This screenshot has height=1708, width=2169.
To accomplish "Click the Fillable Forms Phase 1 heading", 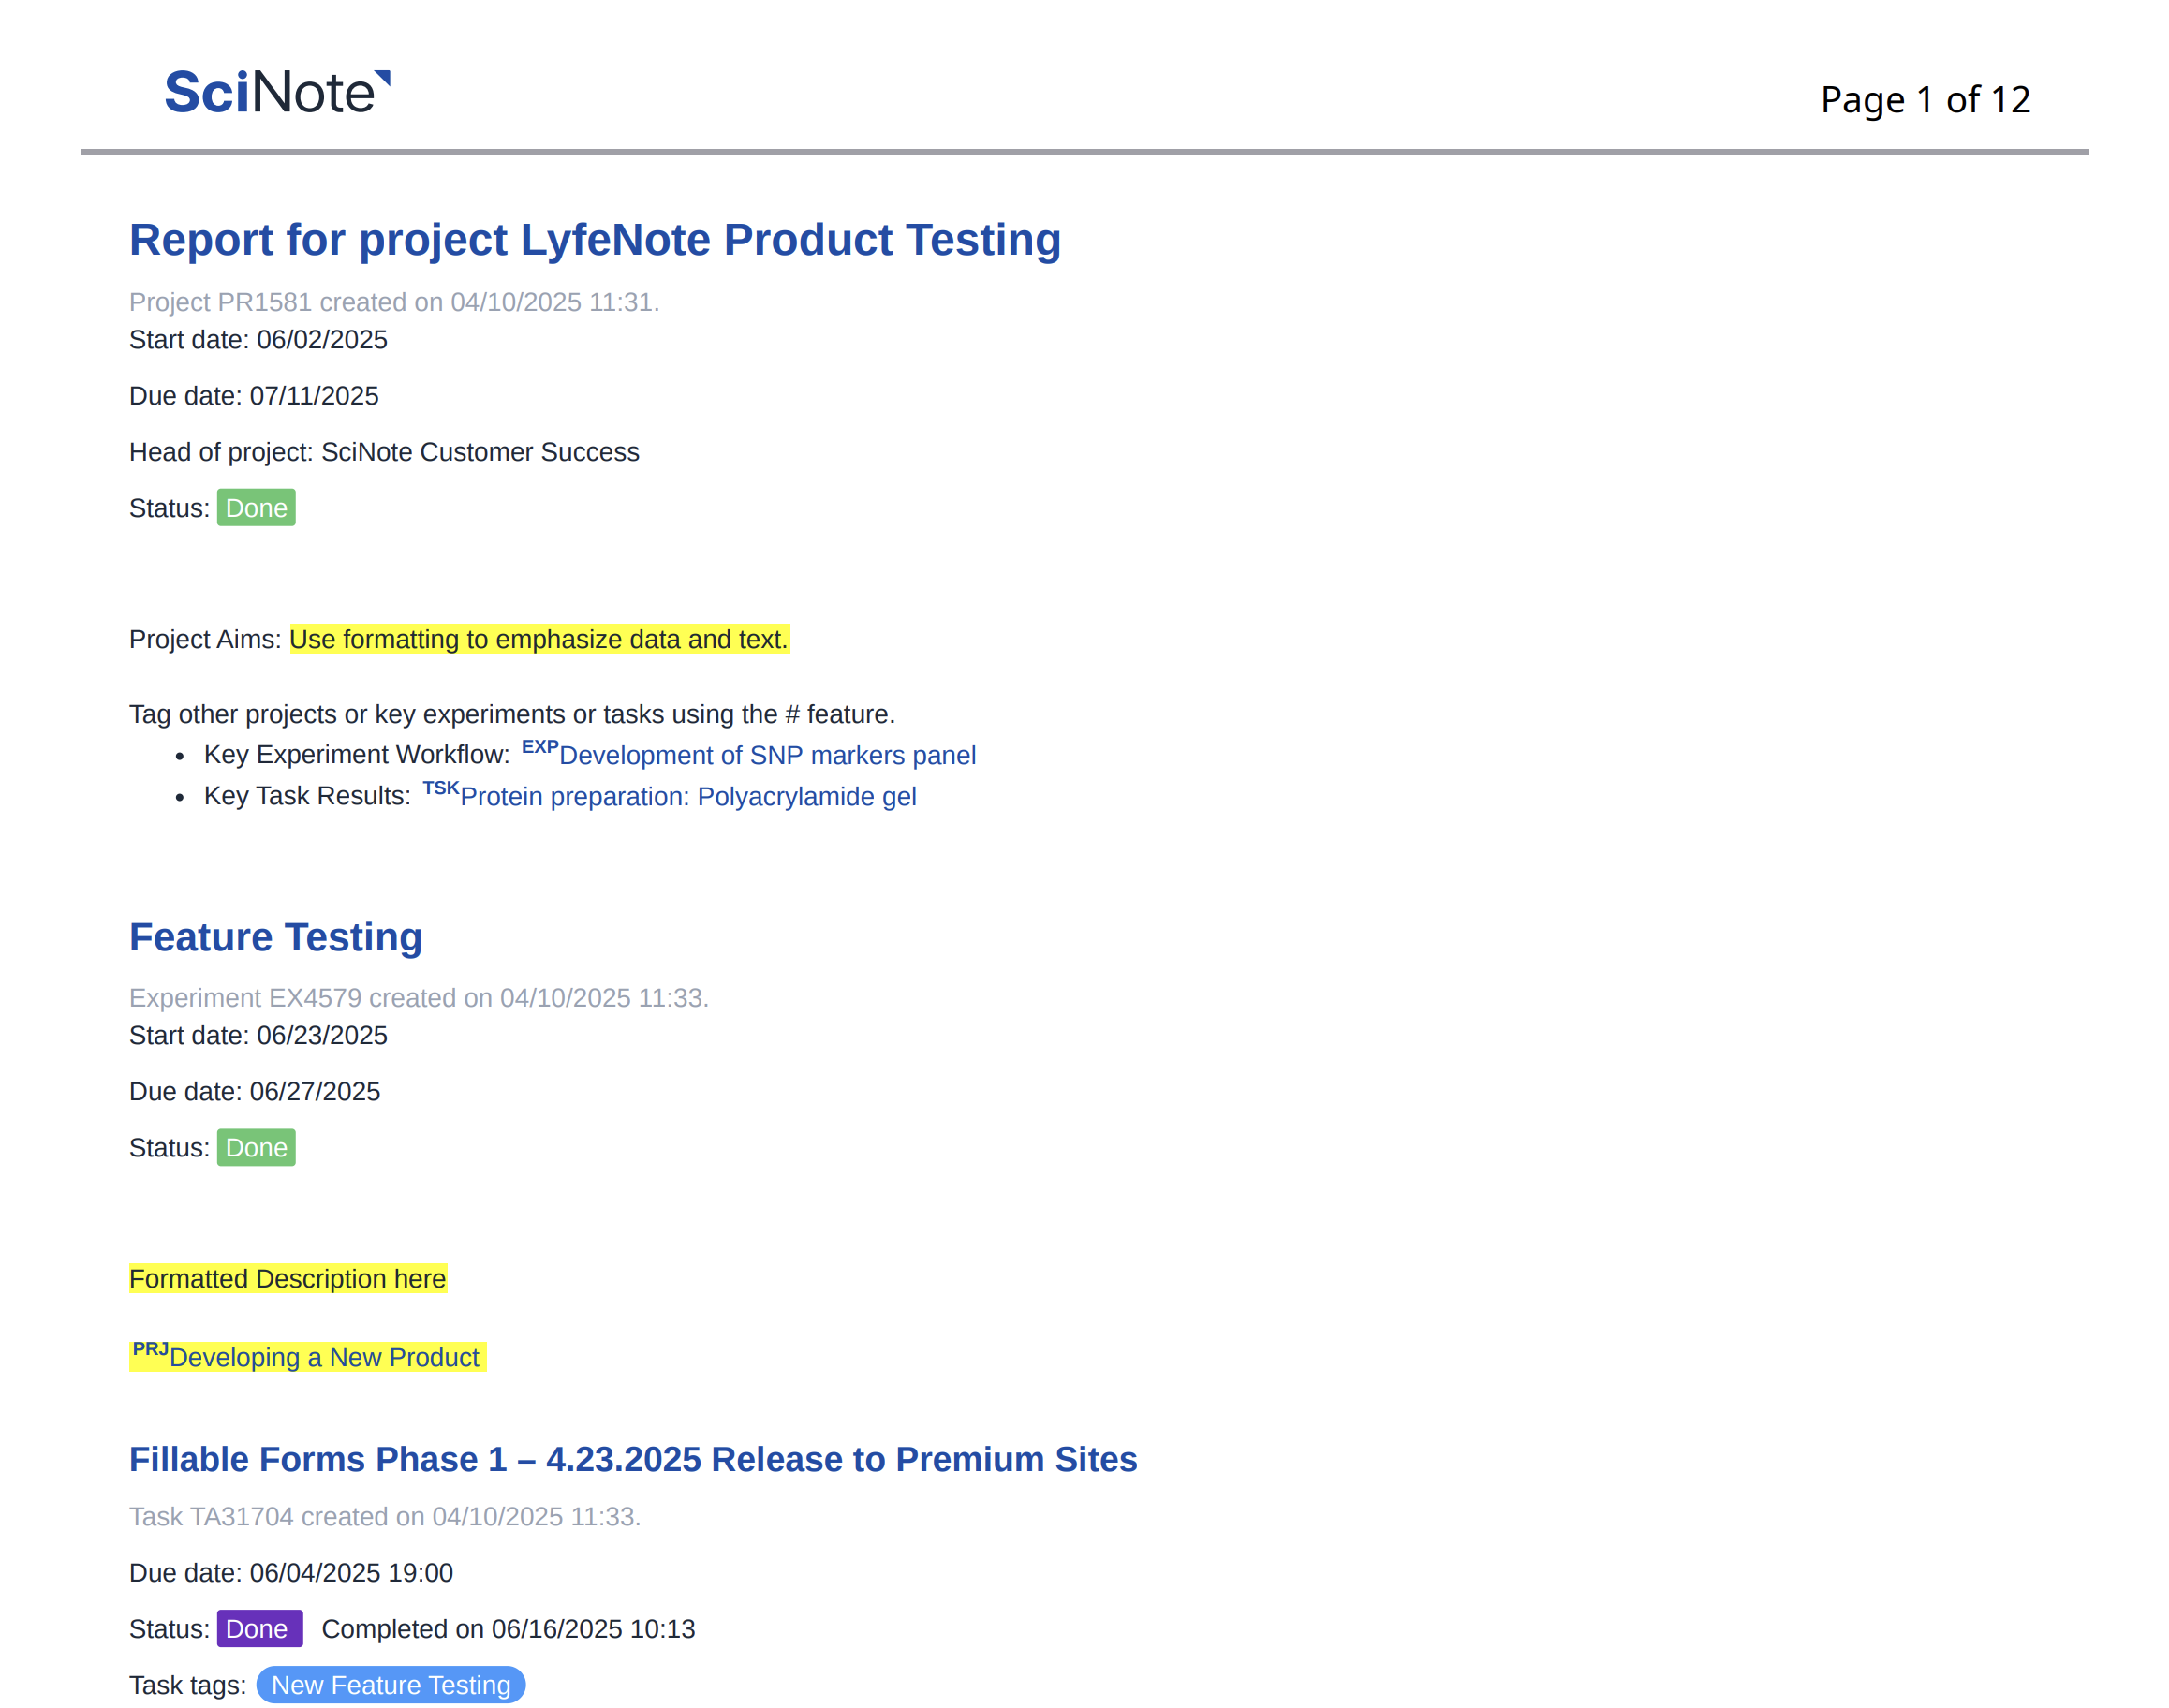I will 632,1459.
